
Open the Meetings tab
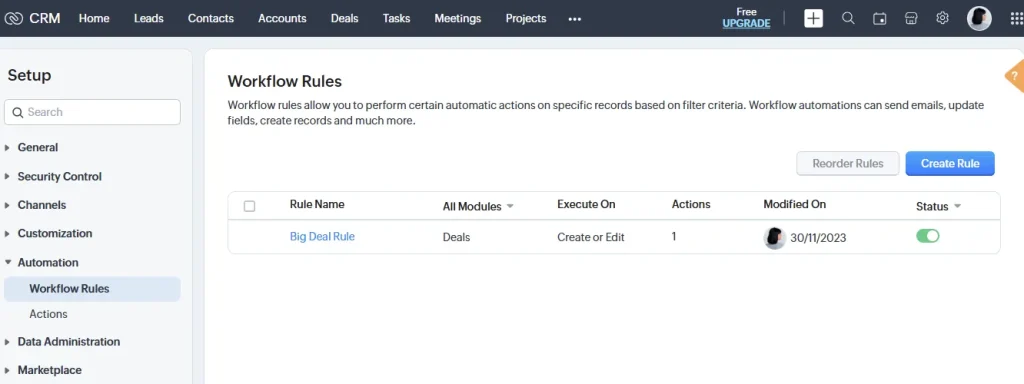click(458, 18)
